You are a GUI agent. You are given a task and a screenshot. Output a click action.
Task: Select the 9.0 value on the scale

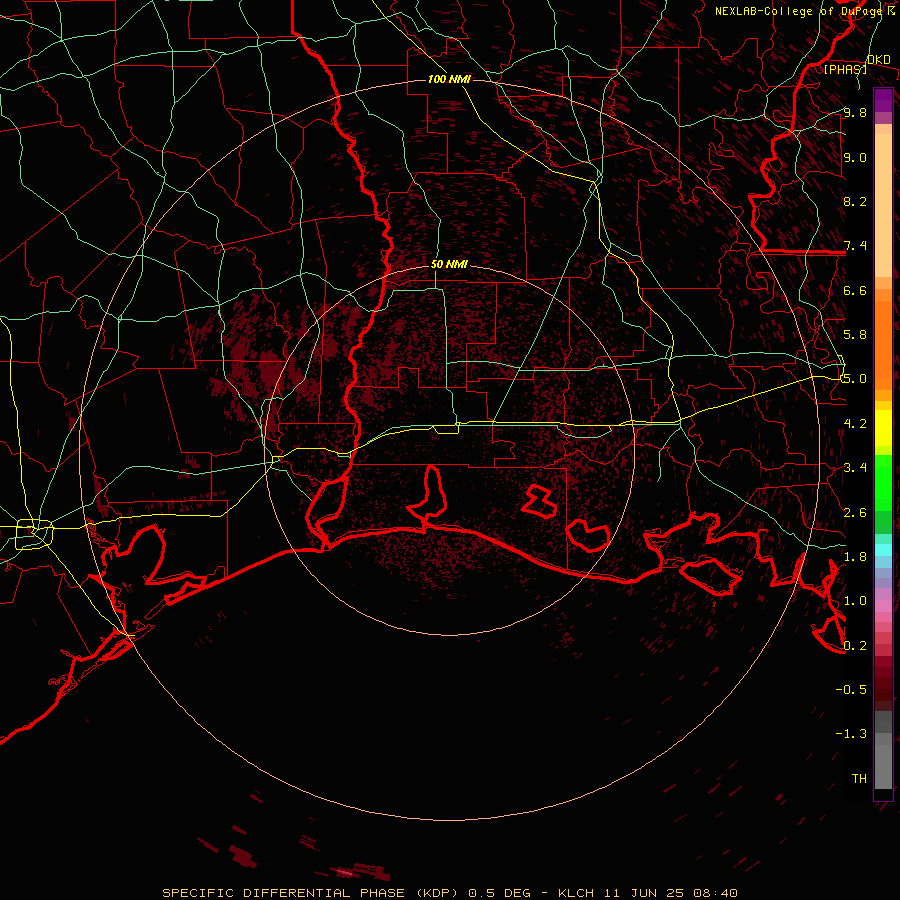(855, 157)
